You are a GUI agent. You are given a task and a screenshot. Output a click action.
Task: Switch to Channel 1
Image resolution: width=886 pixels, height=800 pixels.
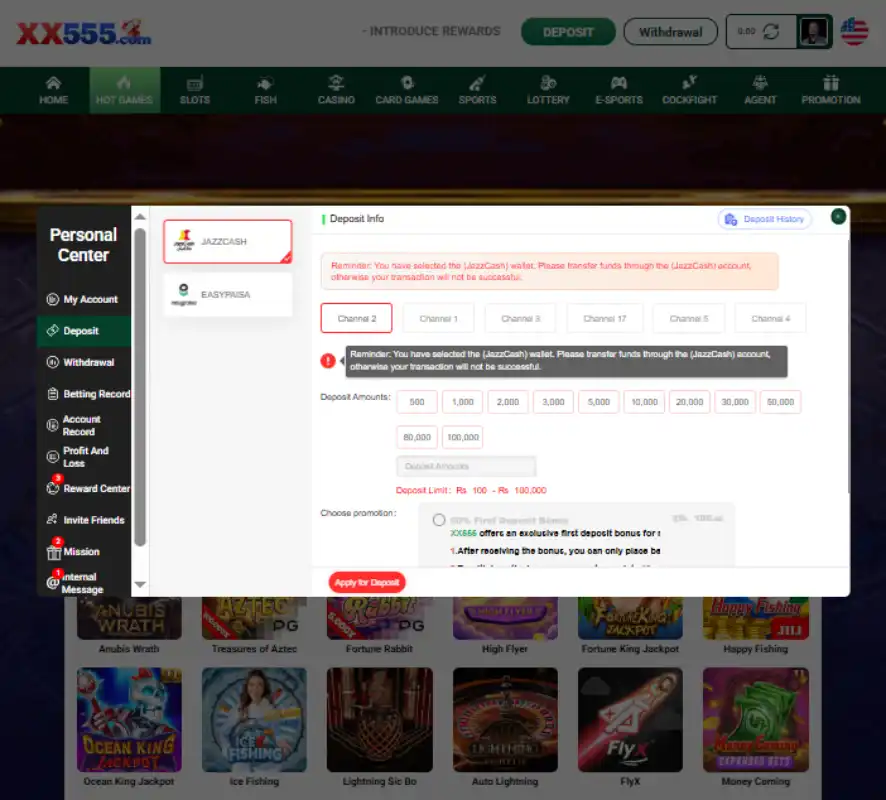(x=438, y=318)
